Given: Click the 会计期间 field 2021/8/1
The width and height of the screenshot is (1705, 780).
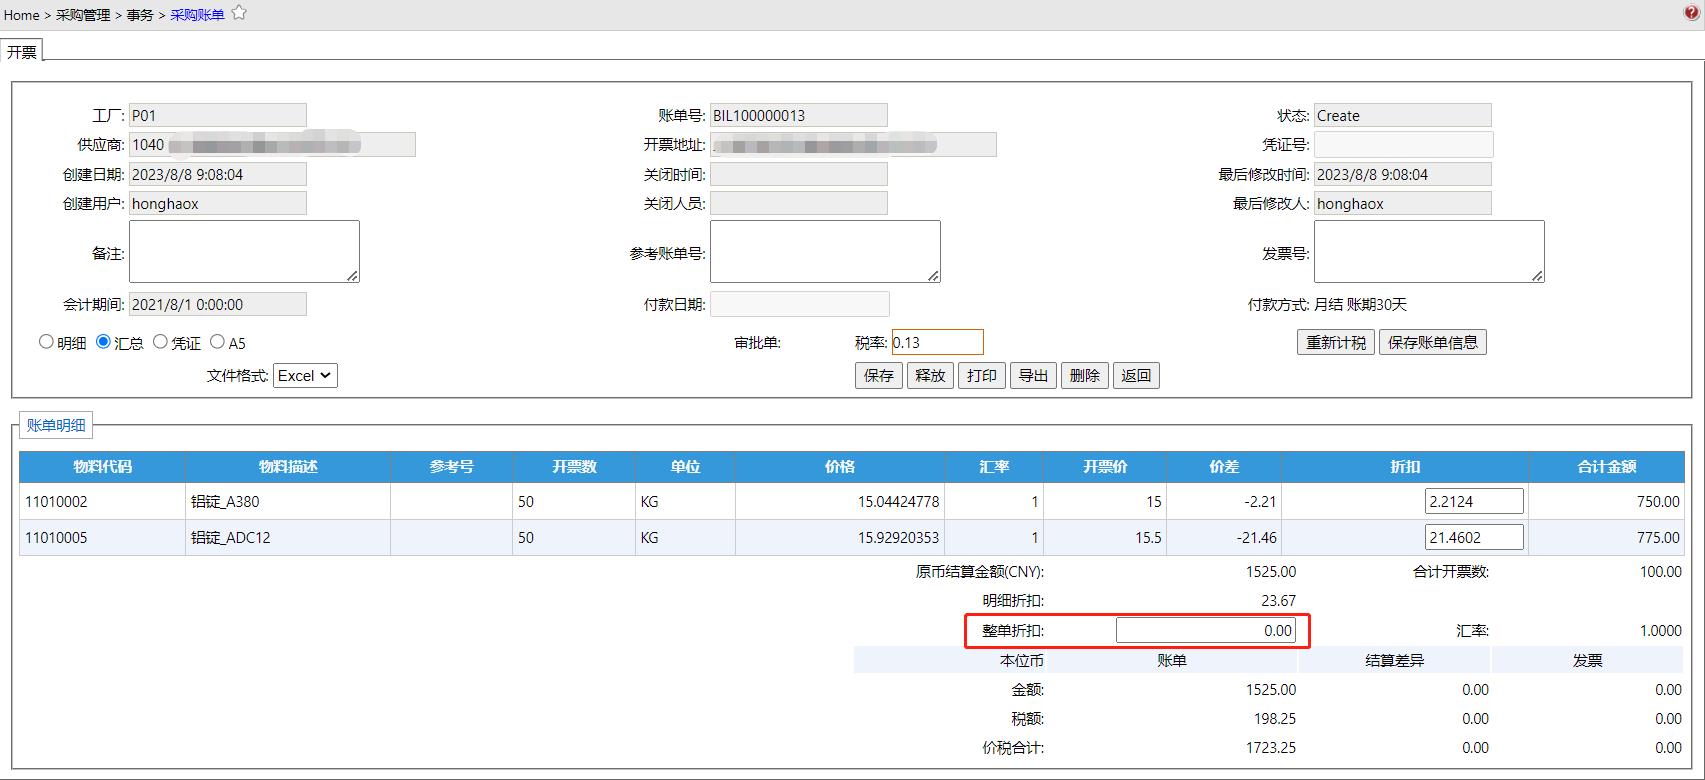Looking at the screenshot, I should click(218, 304).
